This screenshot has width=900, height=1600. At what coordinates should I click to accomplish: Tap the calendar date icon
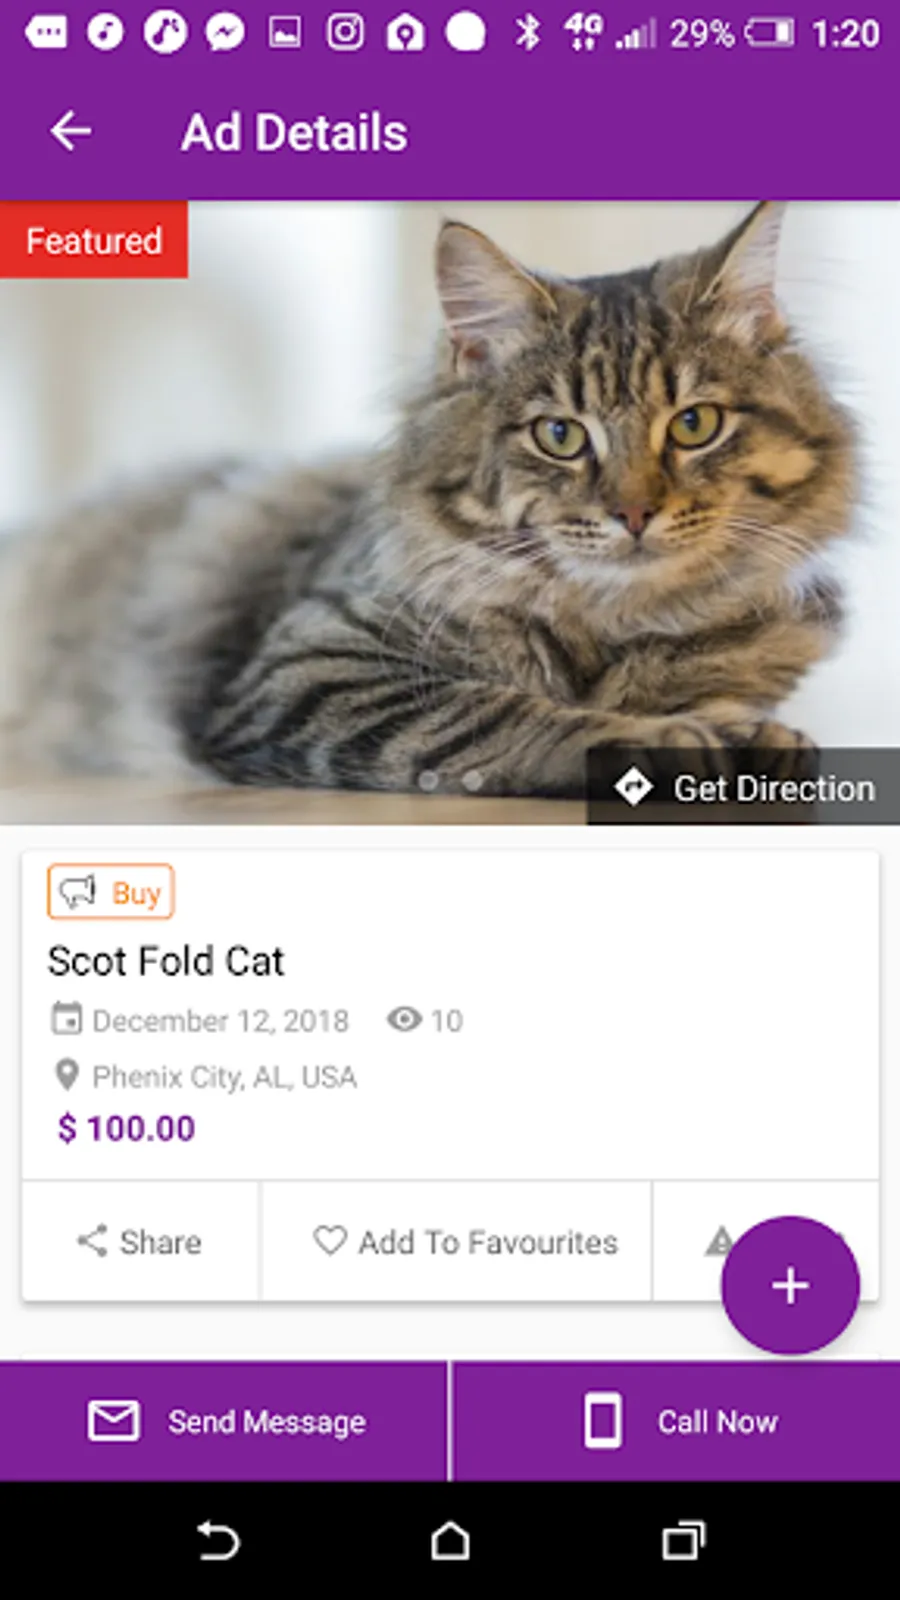[x=67, y=1019]
